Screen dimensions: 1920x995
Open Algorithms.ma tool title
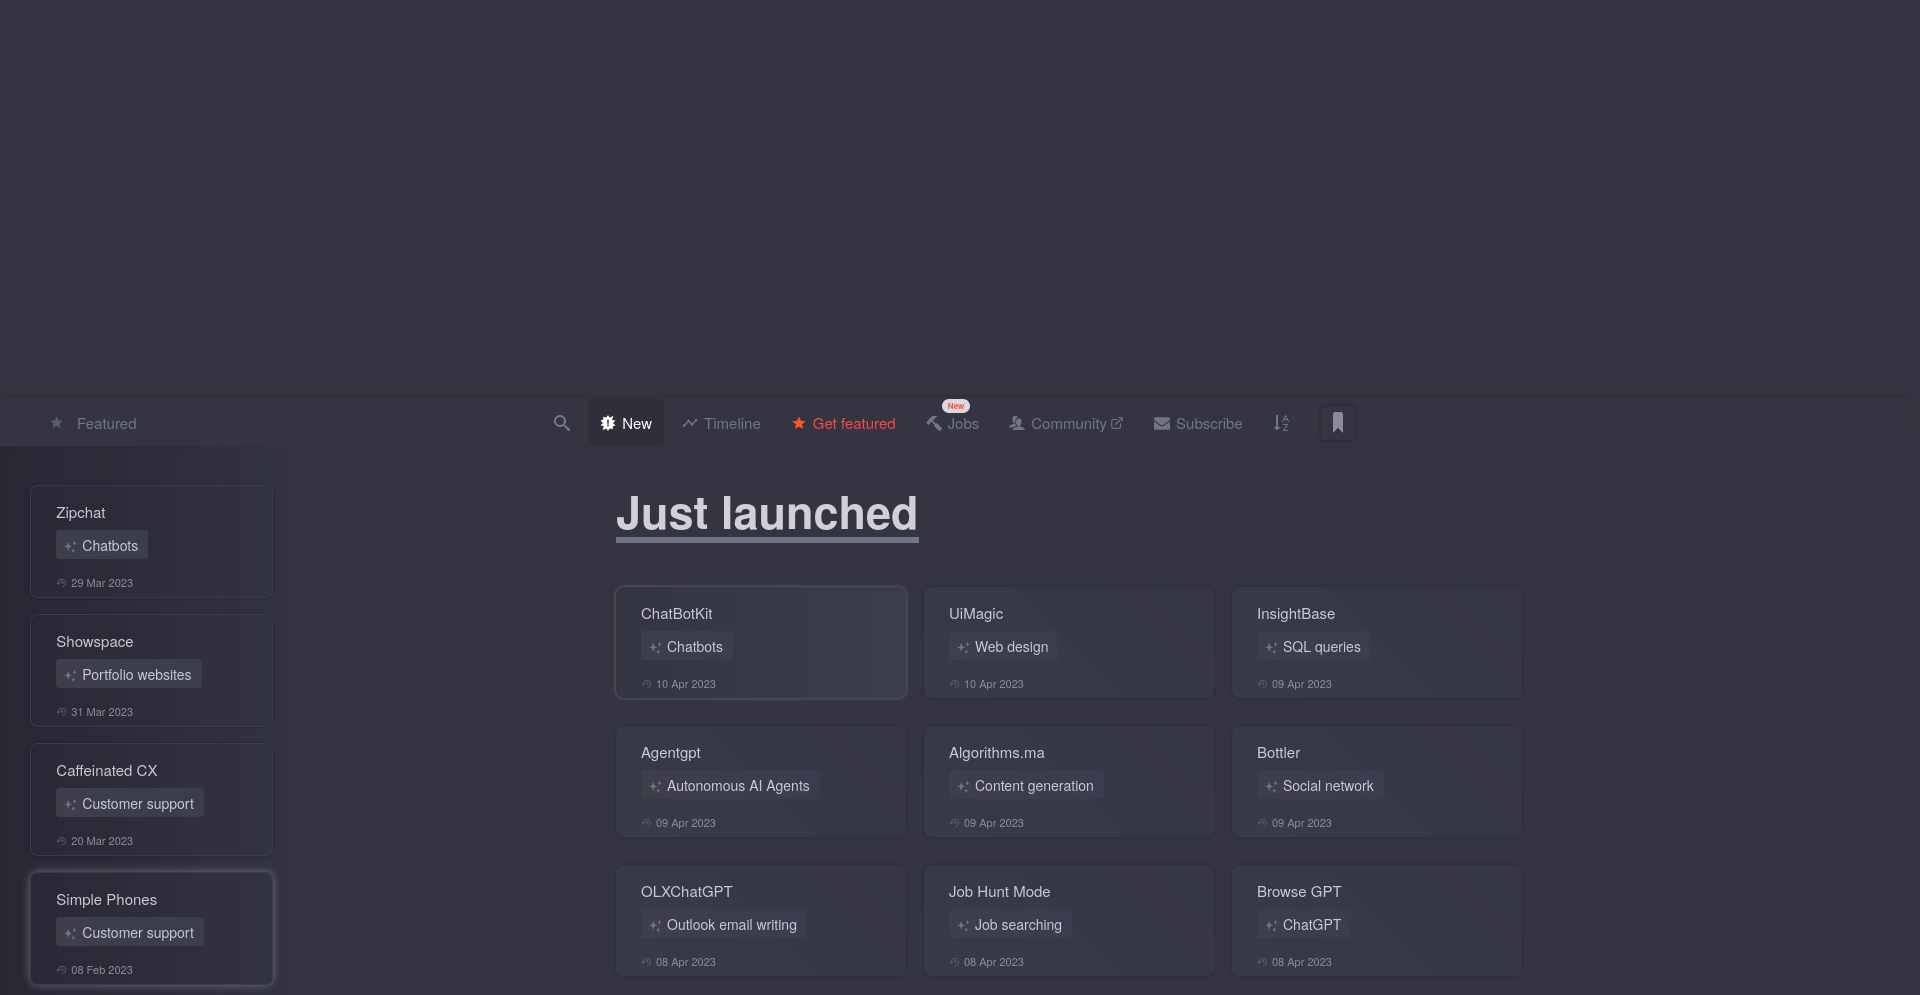click(x=997, y=753)
